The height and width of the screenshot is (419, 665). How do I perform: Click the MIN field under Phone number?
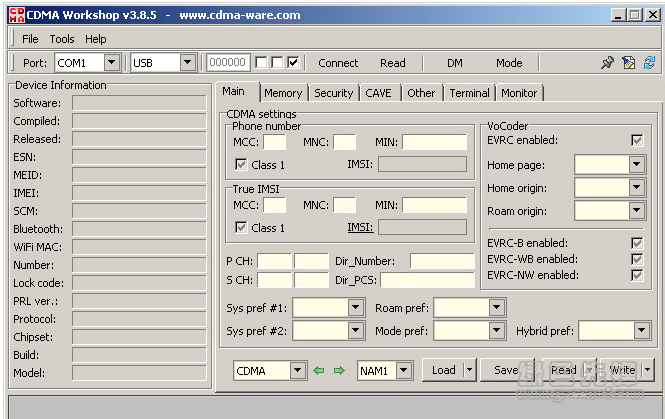pyautogui.click(x=434, y=142)
